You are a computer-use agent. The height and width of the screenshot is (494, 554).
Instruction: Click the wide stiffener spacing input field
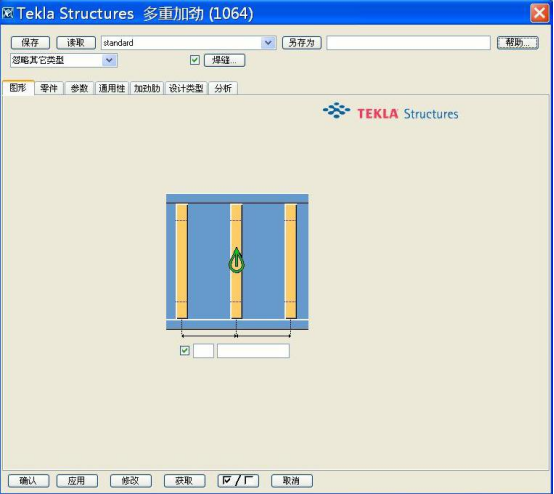253,351
